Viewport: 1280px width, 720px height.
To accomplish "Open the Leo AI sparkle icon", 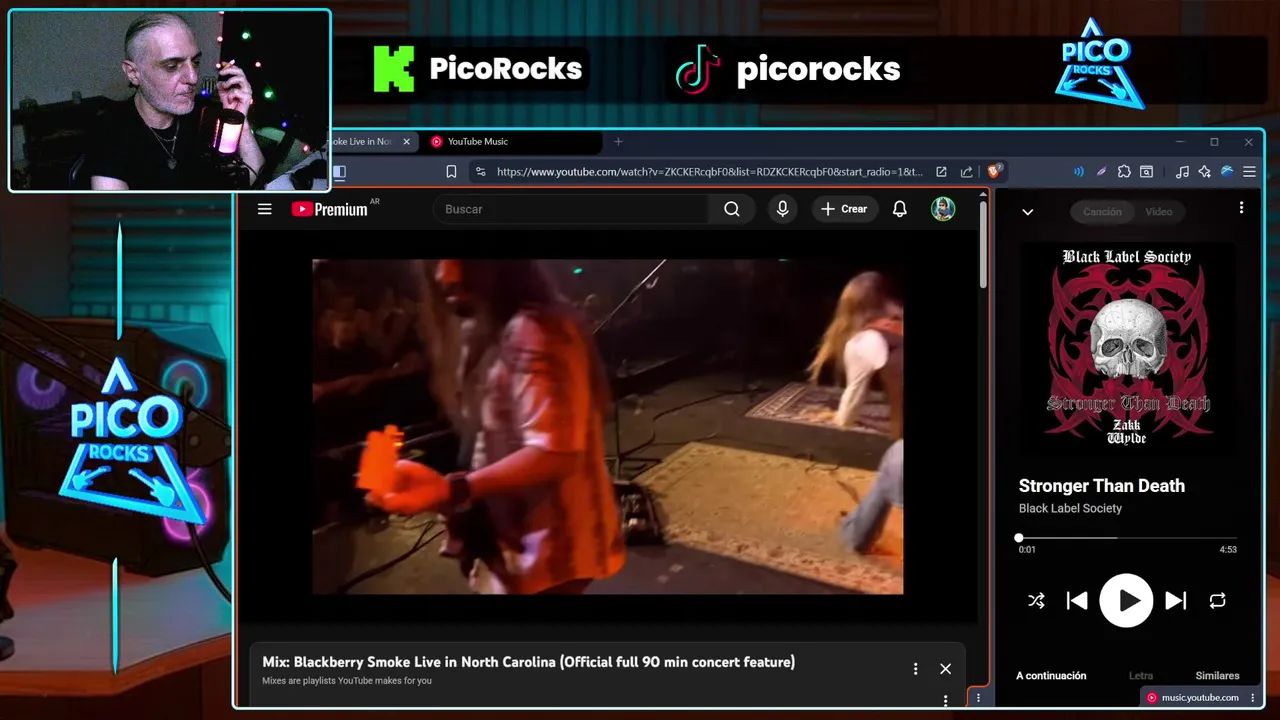I will coord(1204,172).
